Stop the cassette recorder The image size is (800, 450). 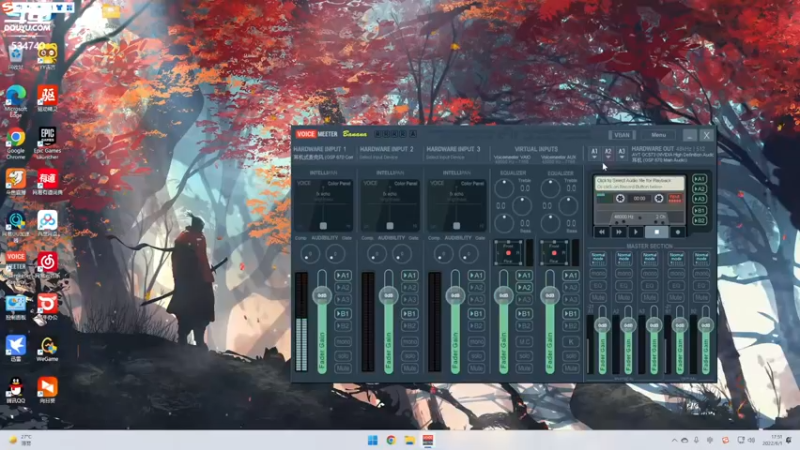coord(657,232)
